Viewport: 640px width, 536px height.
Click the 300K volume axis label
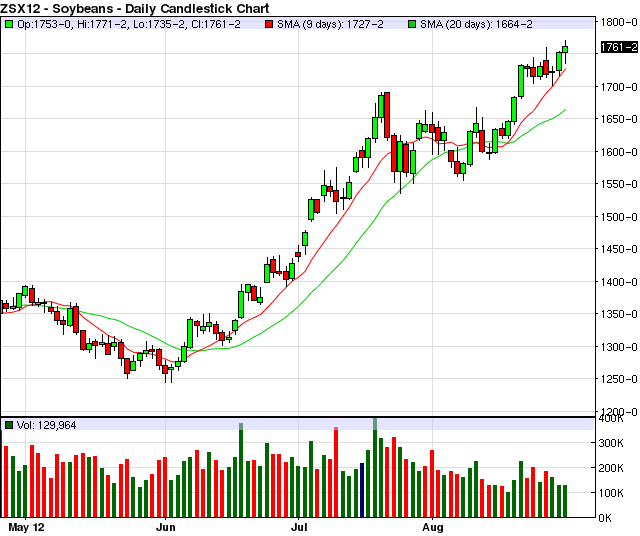click(x=611, y=443)
